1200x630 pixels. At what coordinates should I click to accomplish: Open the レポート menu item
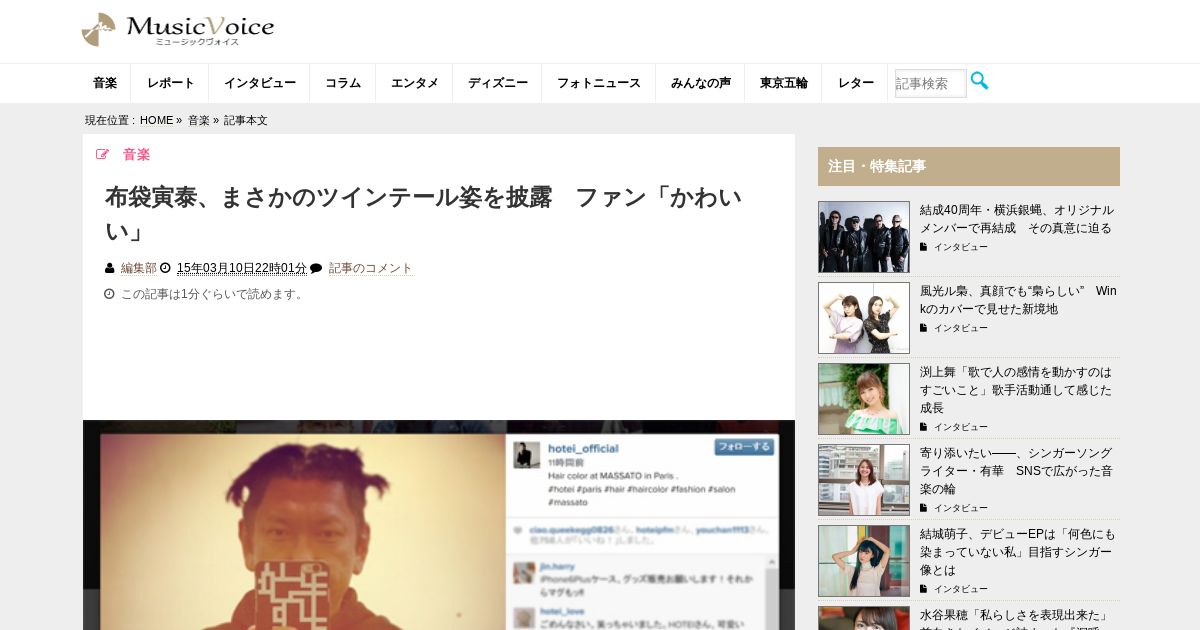click(x=171, y=83)
